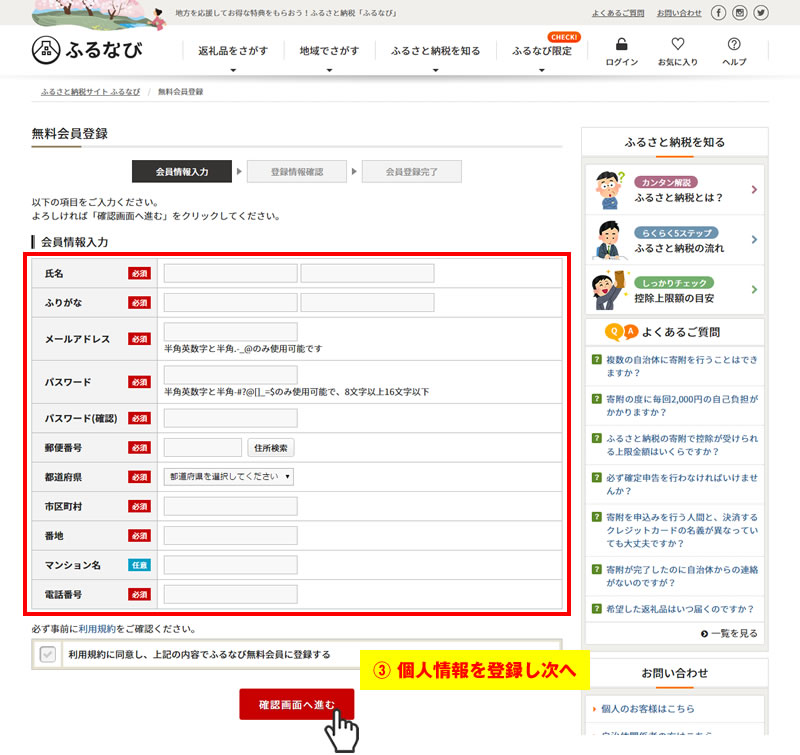Click the arrow next to 控除上限額の目安
The height and width of the screenshot is (755, 800).
click(754, 290)
